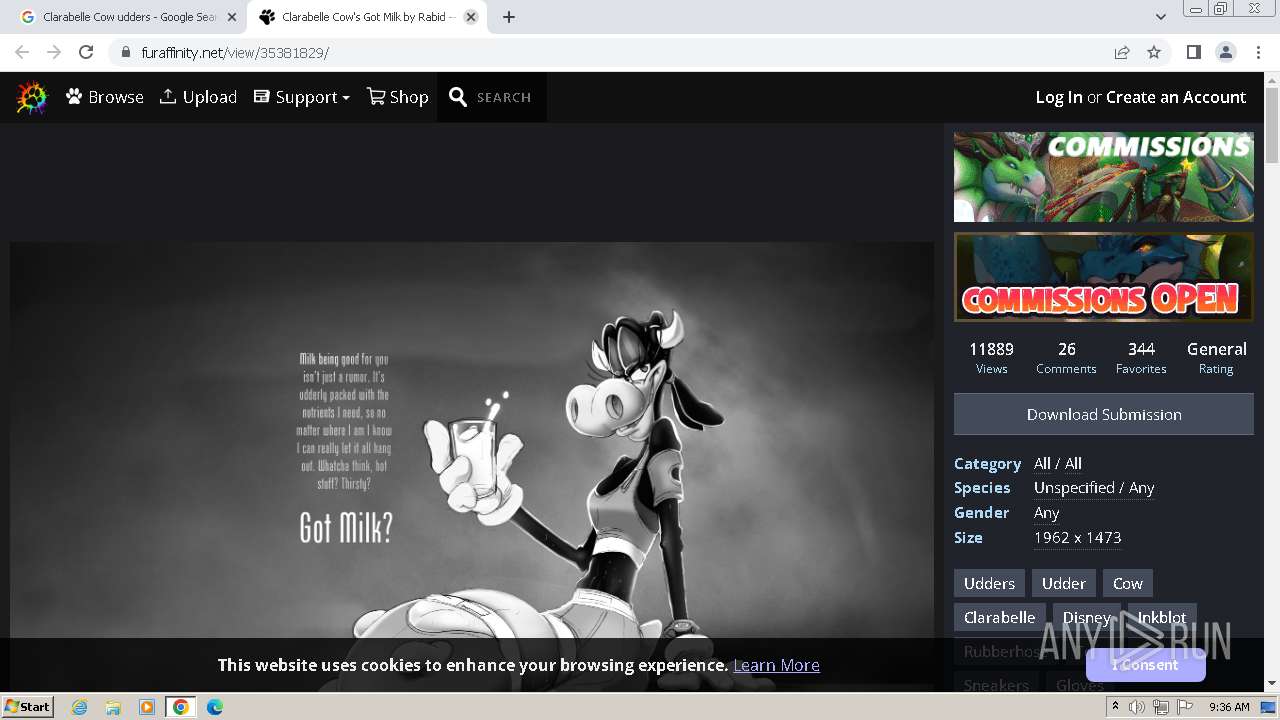The image size is (1280, 720).
Task: Click the All / All category value
Action: click(1058, 463)
